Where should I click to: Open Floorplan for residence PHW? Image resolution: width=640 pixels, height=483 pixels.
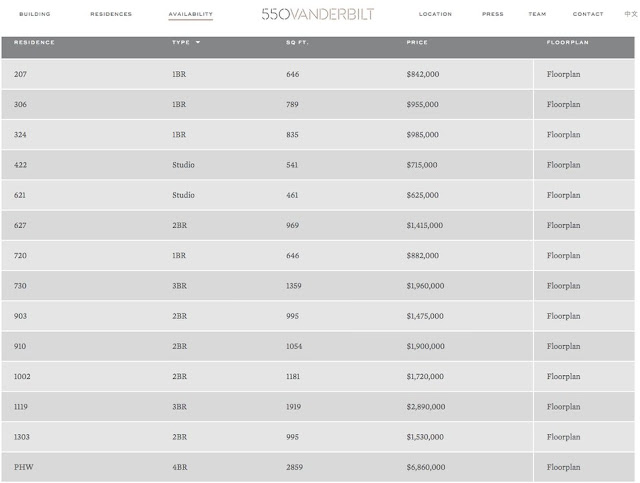(563, 467)
